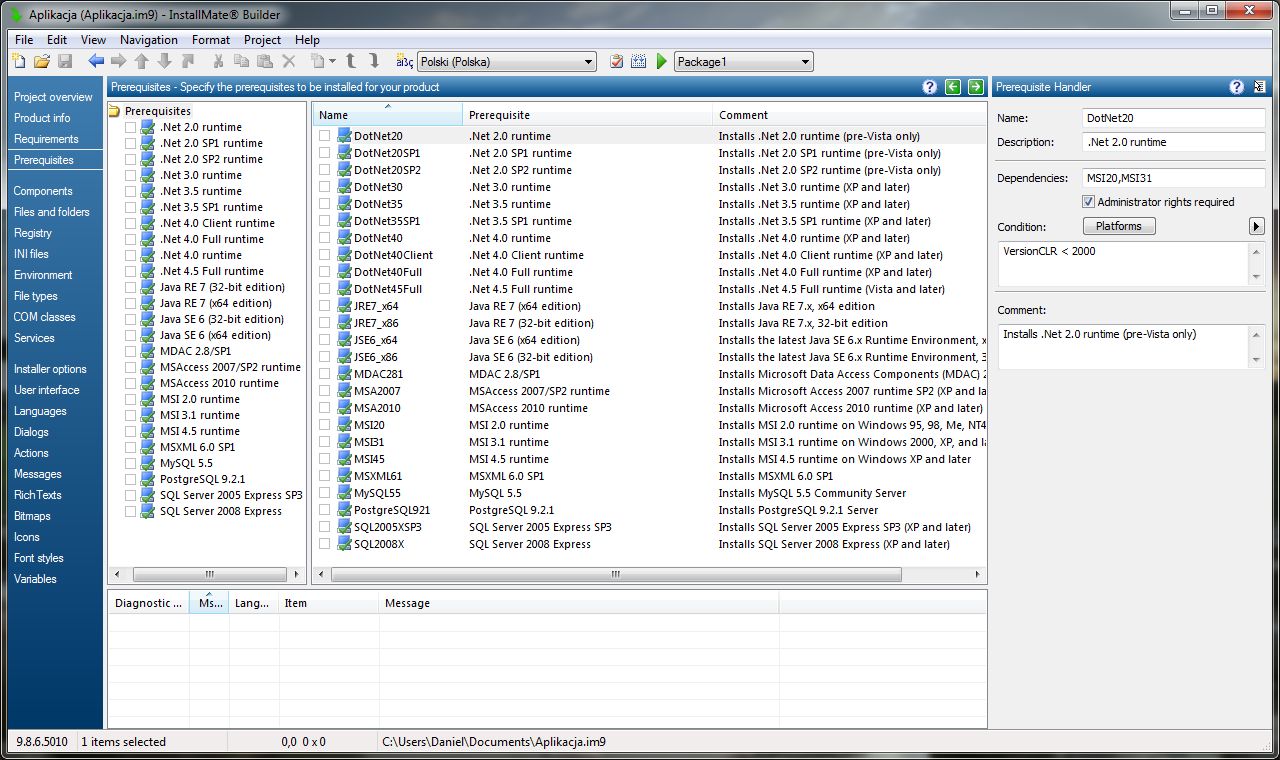Open the File menu
The height and width of the screenshot is (760, 1280).
tap(24, 40)
